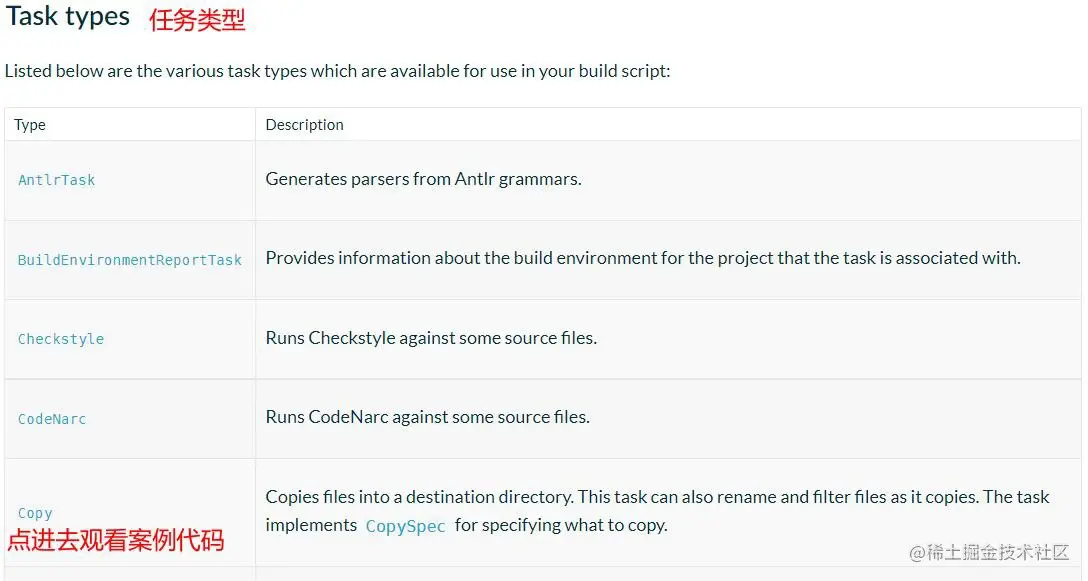
Task: Click the red 任务类型 annotation
Action: 197,20
